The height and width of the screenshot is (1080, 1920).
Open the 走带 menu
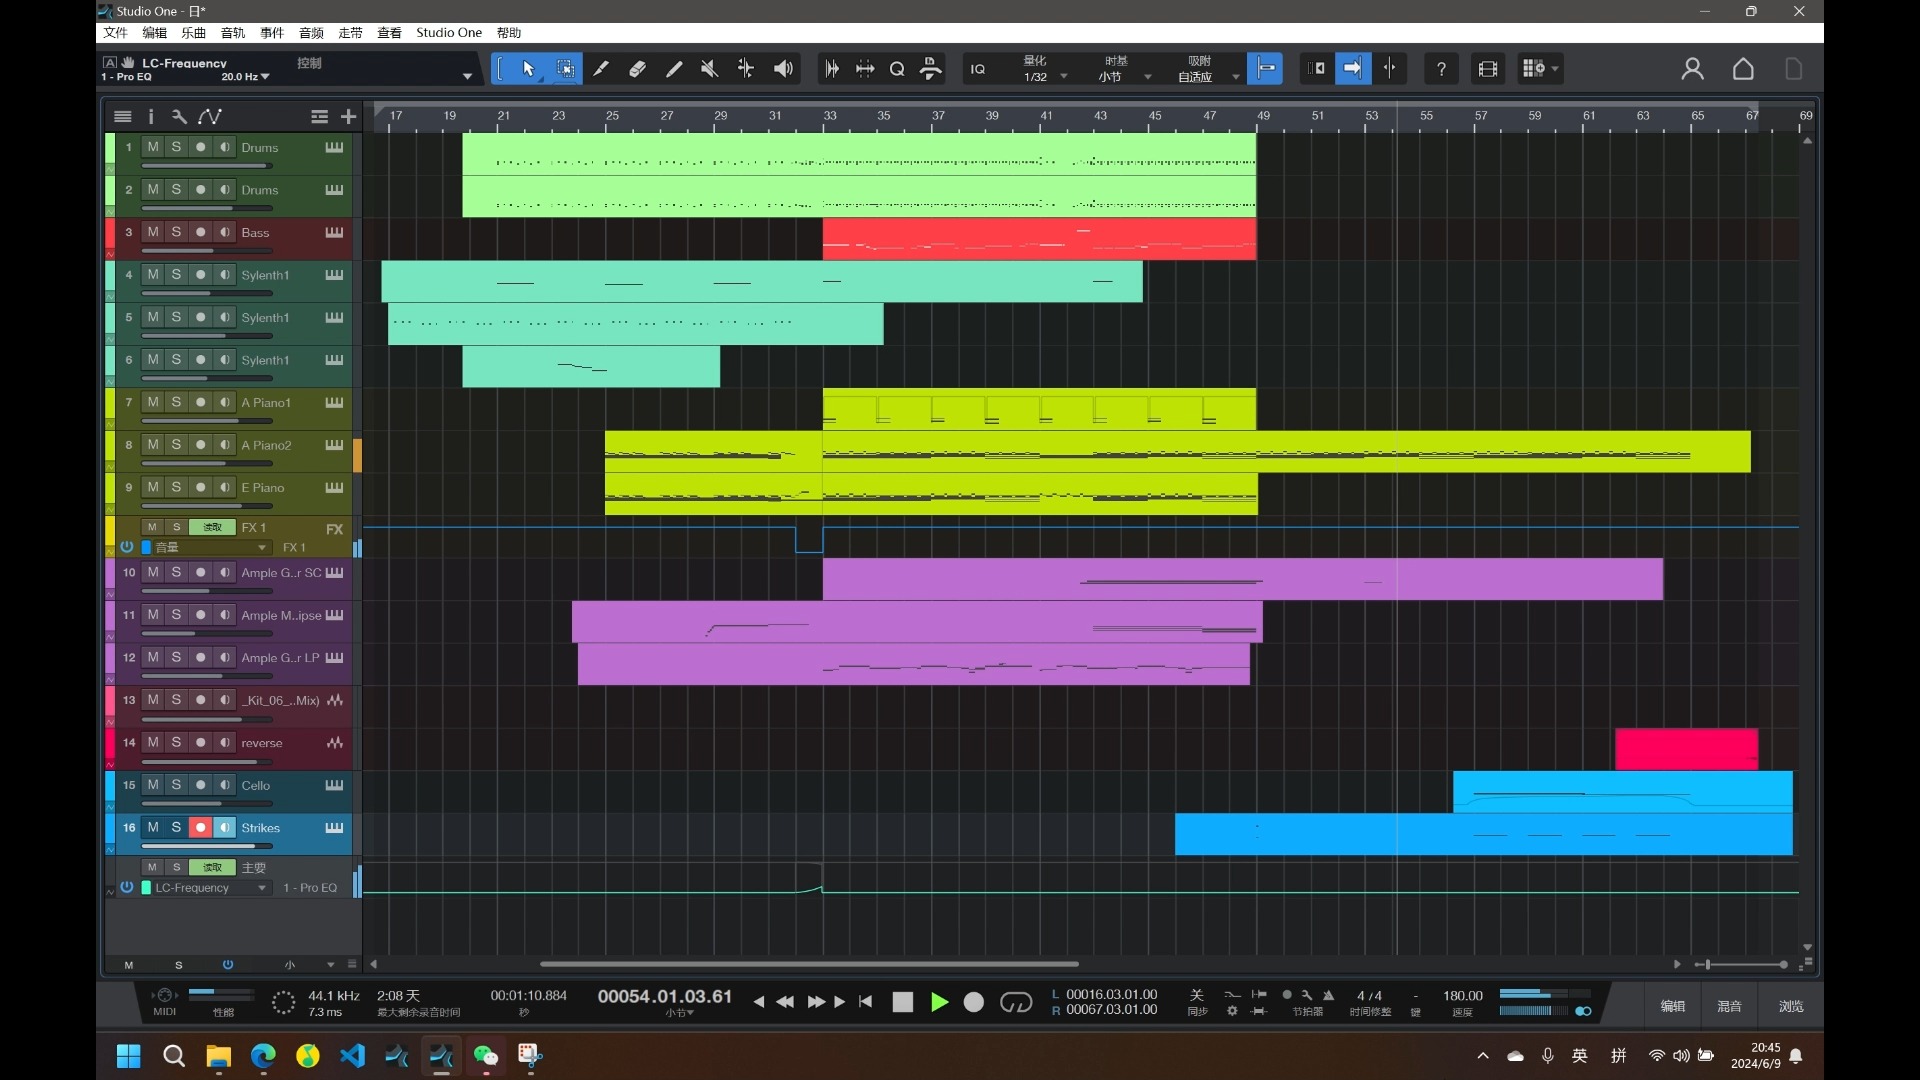(350, 32)
